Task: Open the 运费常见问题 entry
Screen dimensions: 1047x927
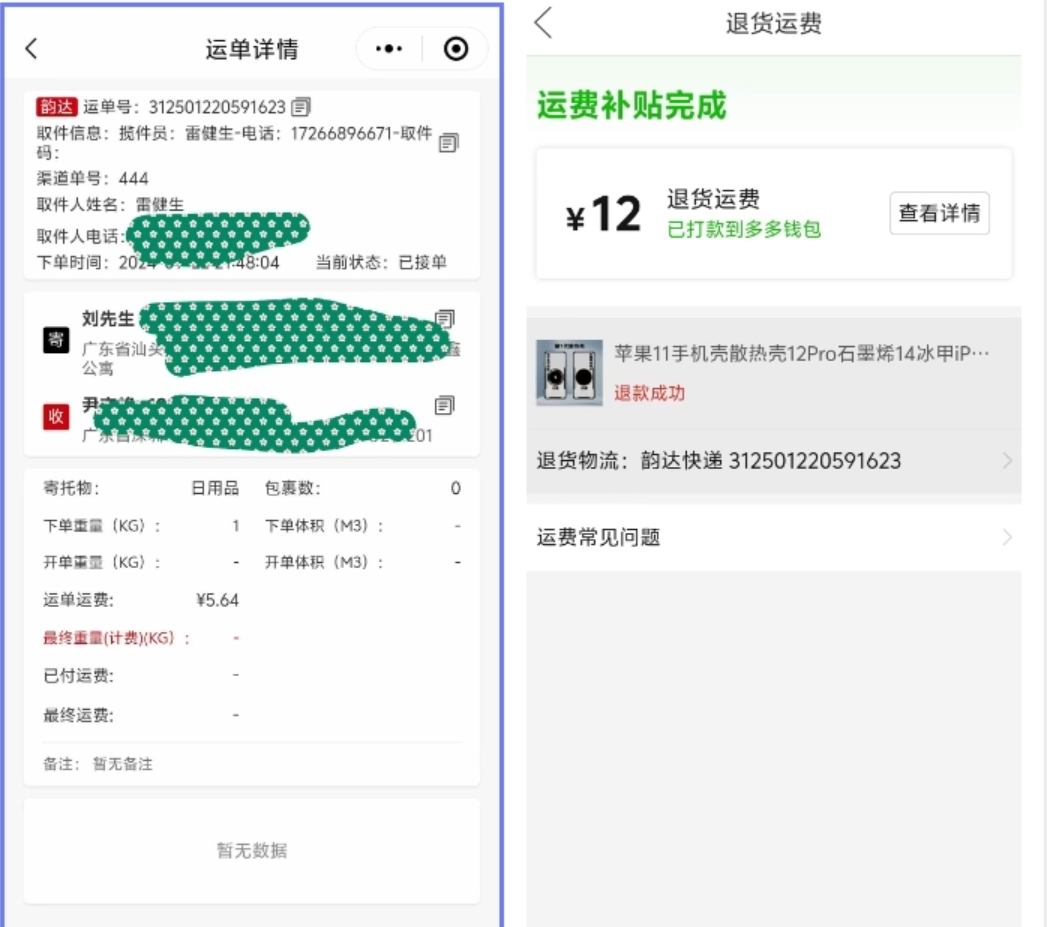Action: [x=774, y=538]
